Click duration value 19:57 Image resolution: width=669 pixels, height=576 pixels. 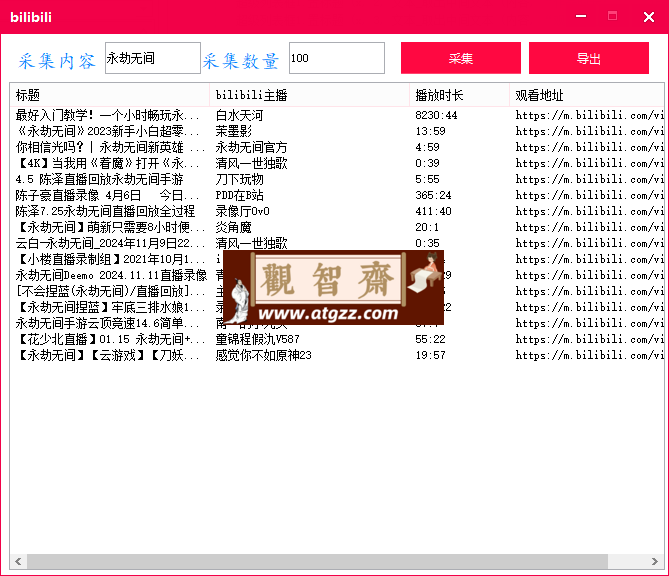click(430, 355)
